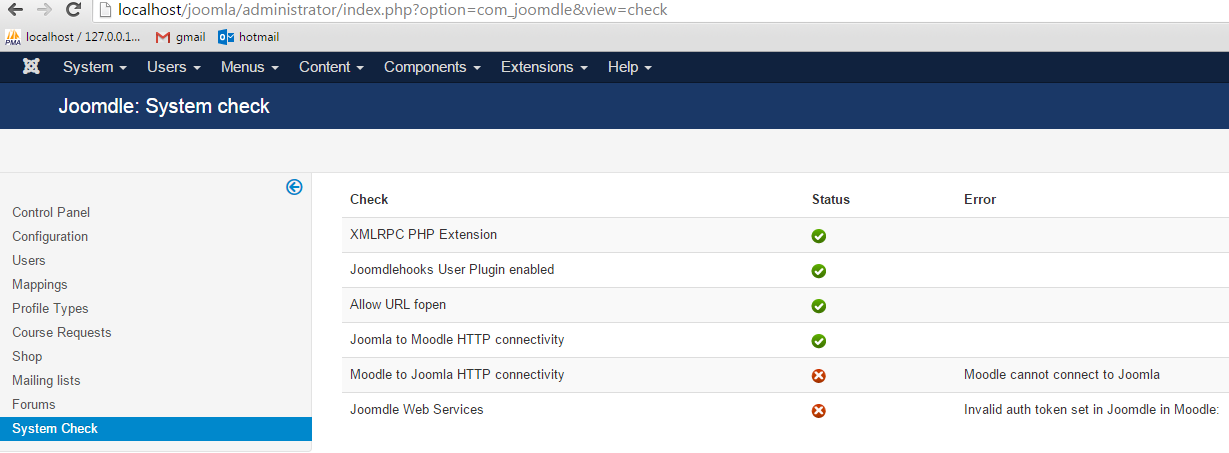Open the Help menu
Viewport: 1229px width, 453px height.
[629, 67]
